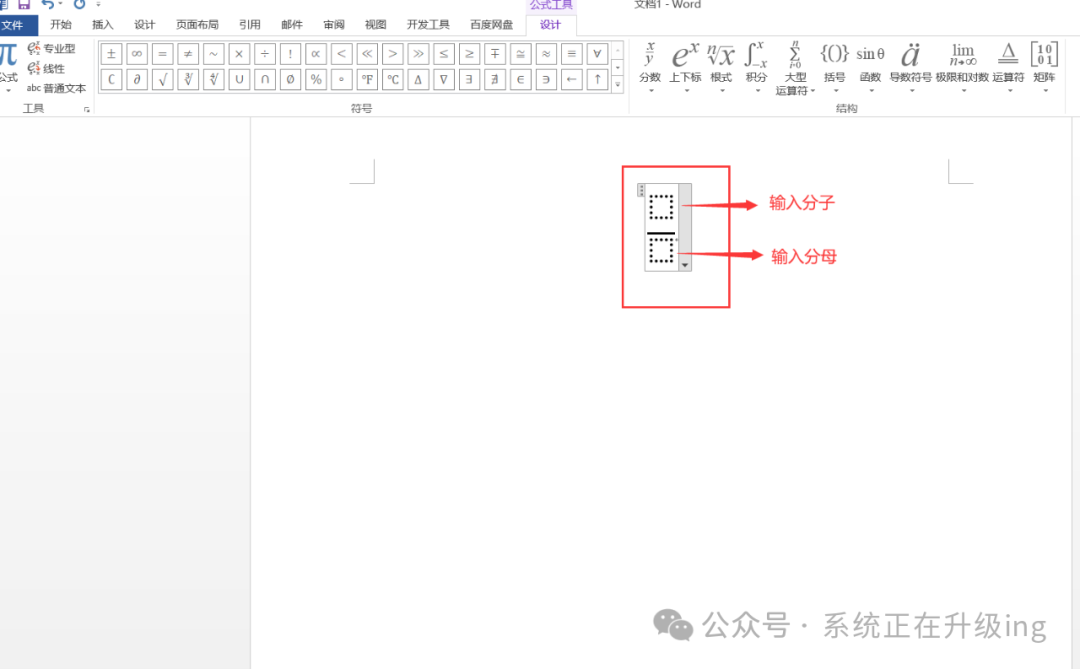Insert the for-all ∀ symbol

(597, 54)
